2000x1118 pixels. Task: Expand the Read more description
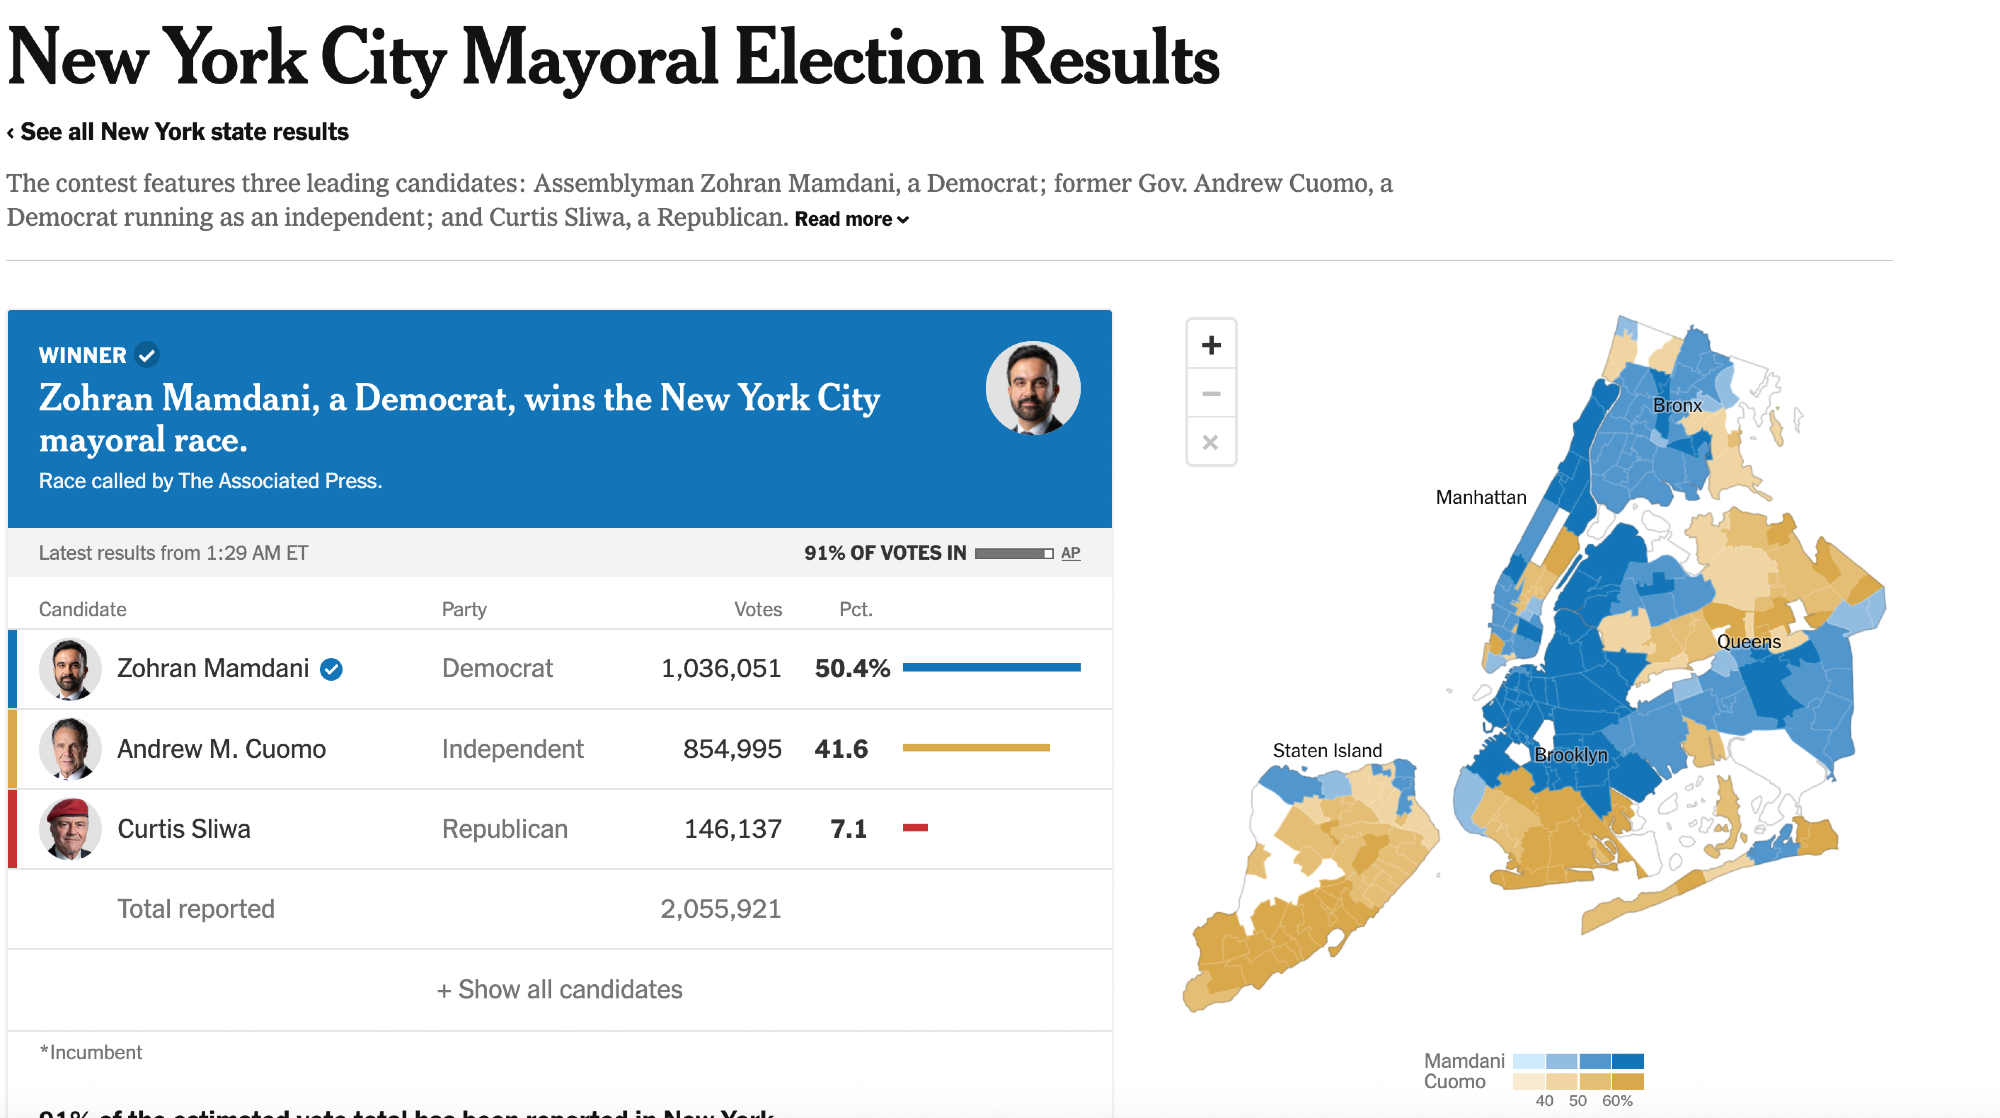coord(851,219)
